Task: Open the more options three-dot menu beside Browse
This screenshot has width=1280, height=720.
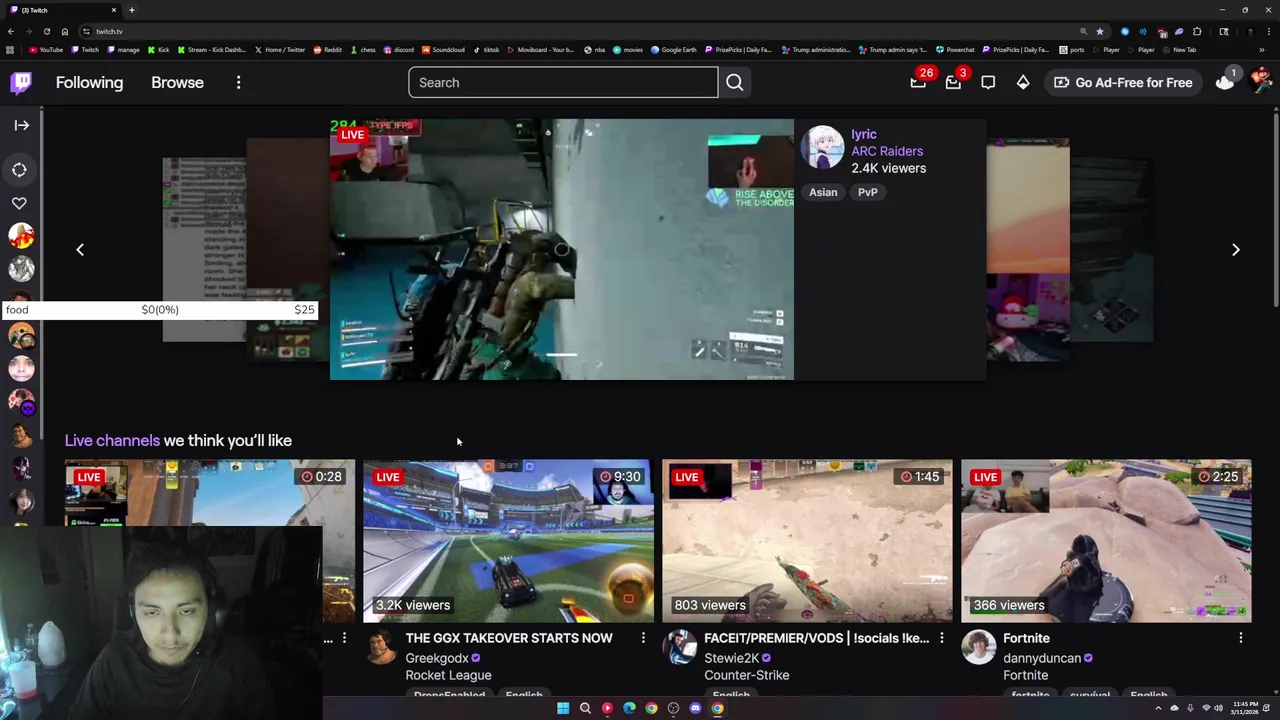Action: click(x=238, y=83)
